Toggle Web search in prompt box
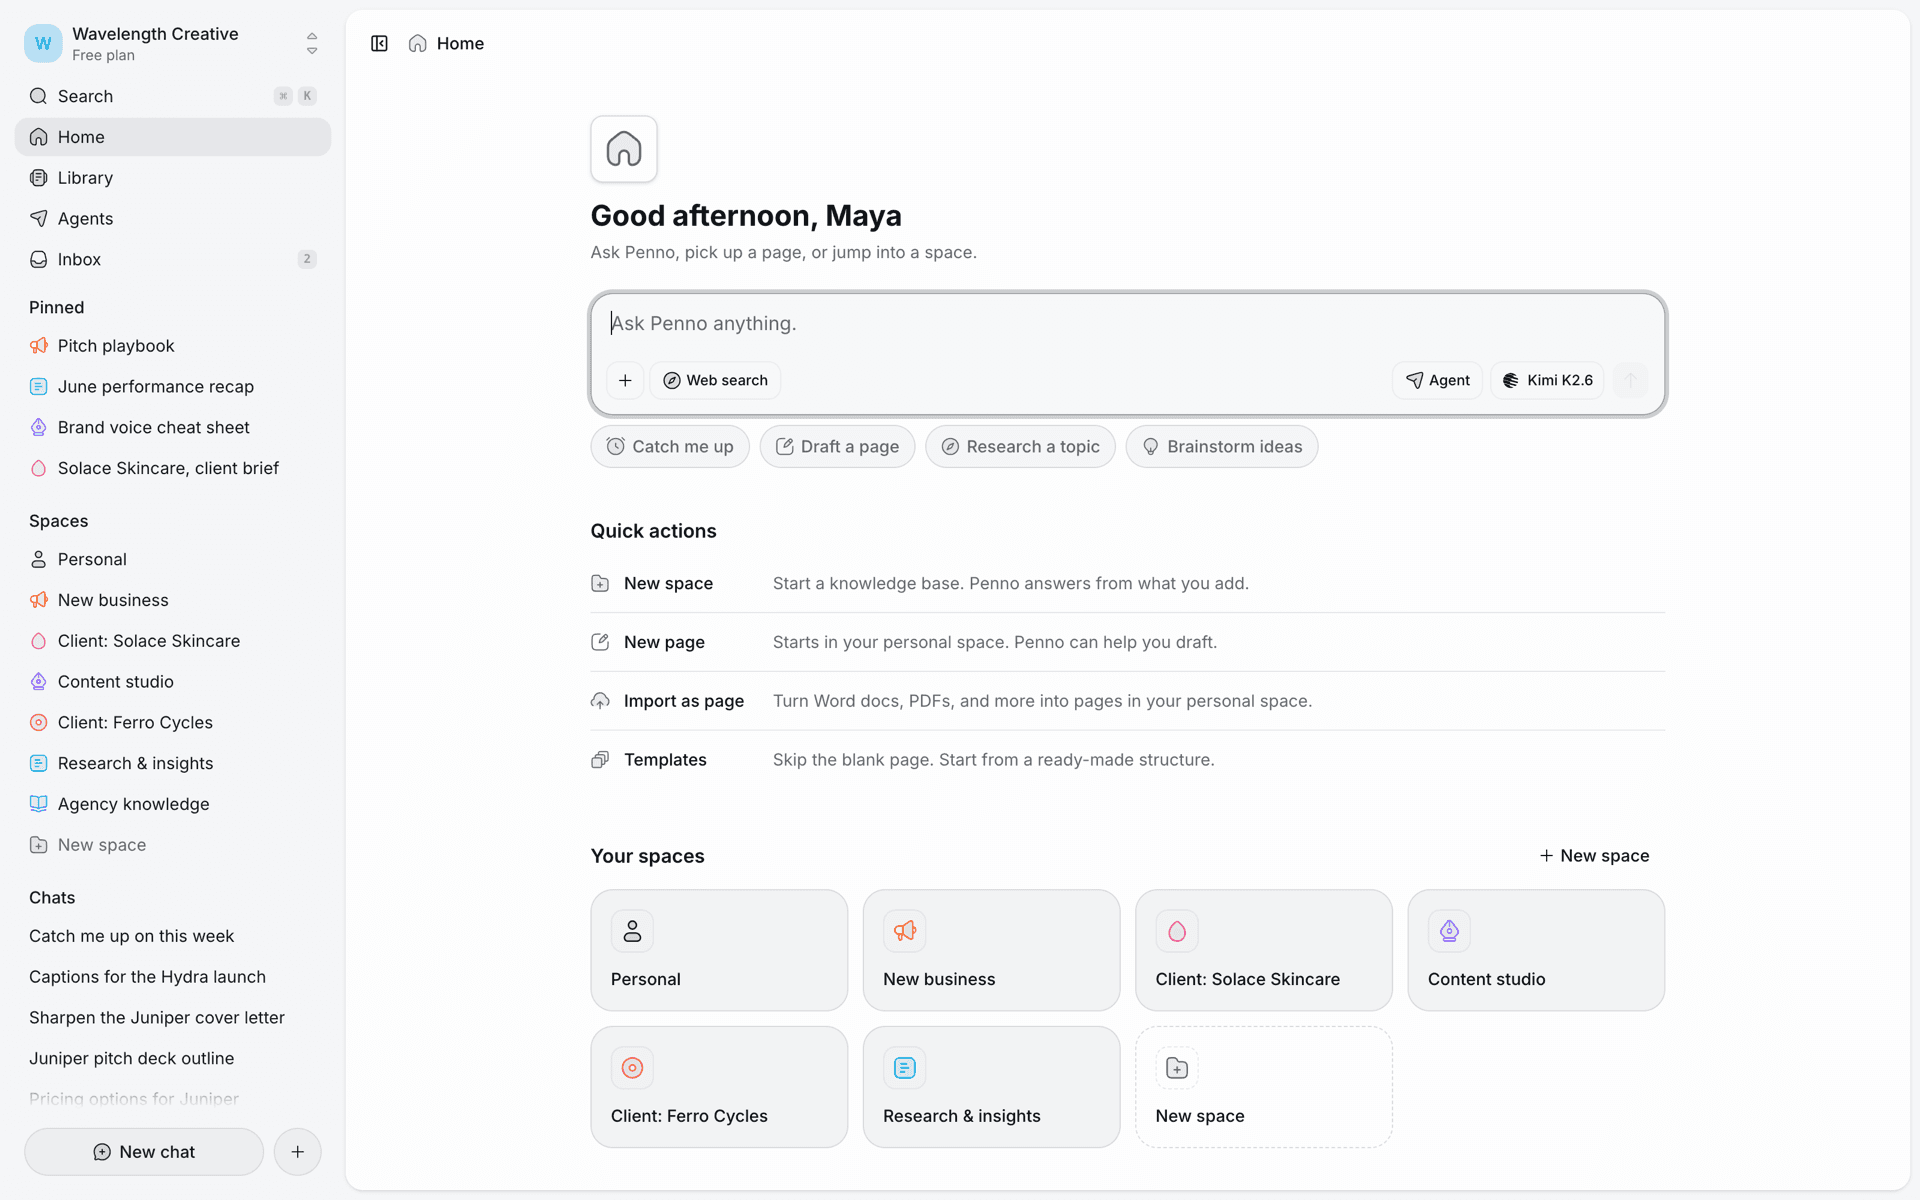 (715, 380)
